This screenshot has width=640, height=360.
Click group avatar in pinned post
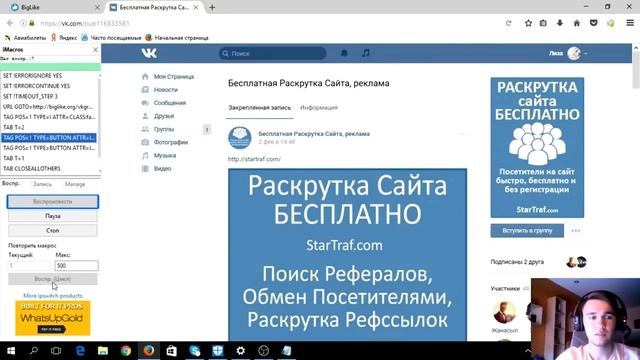240,138
